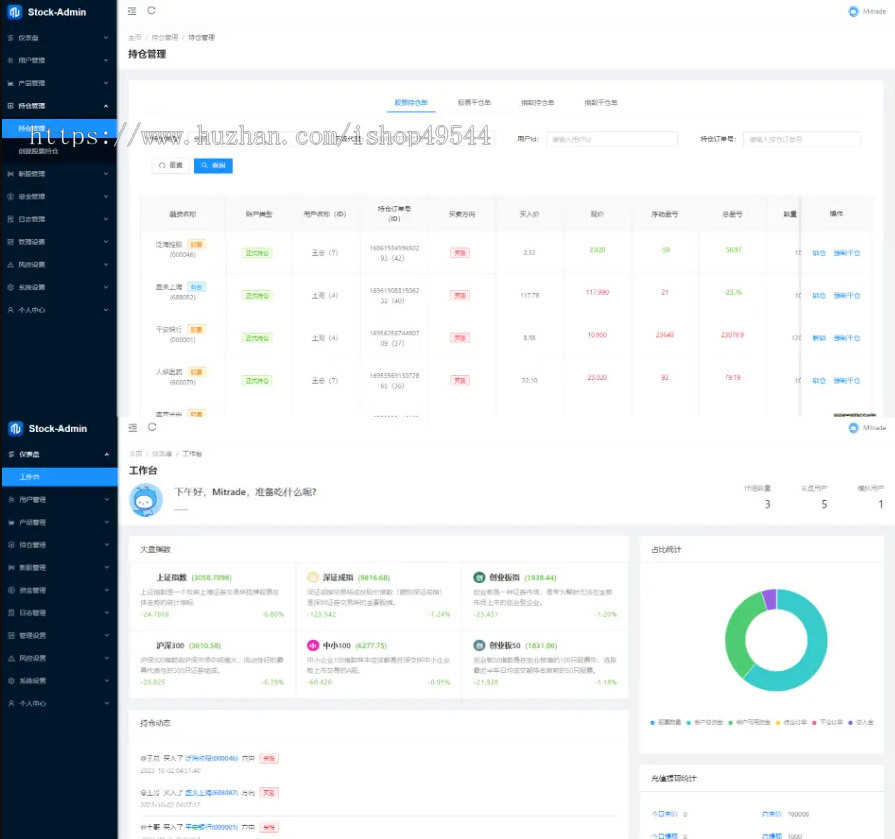895x839 pixels.
Task: Click the refresh icon on the 工作台 page header
Action: click(152, 427)
